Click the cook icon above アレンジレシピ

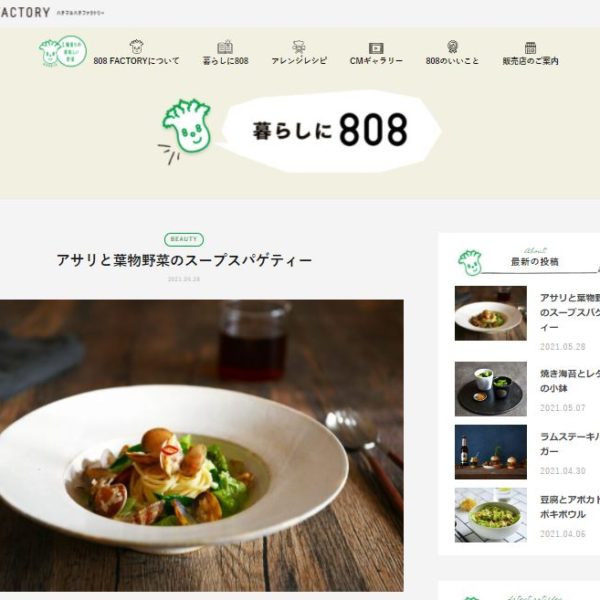298,47
